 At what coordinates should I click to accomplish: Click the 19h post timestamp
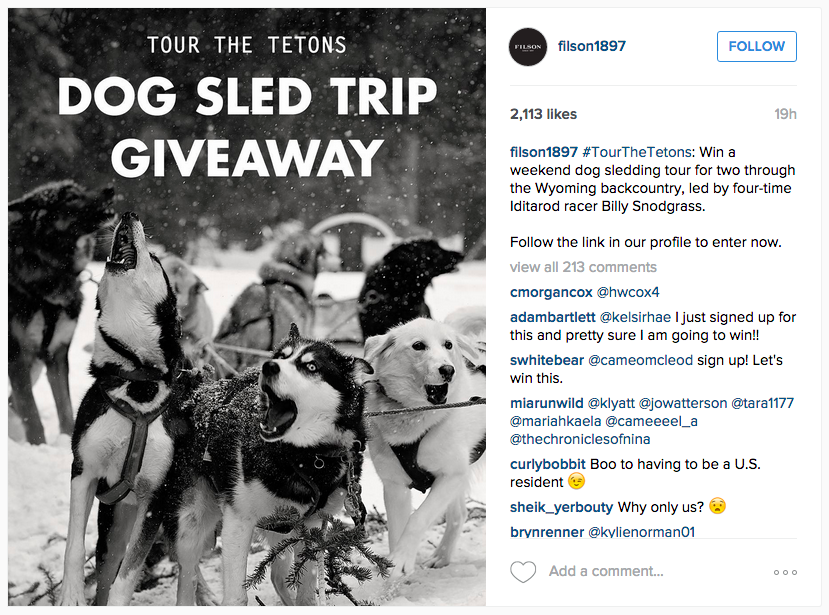785,114
